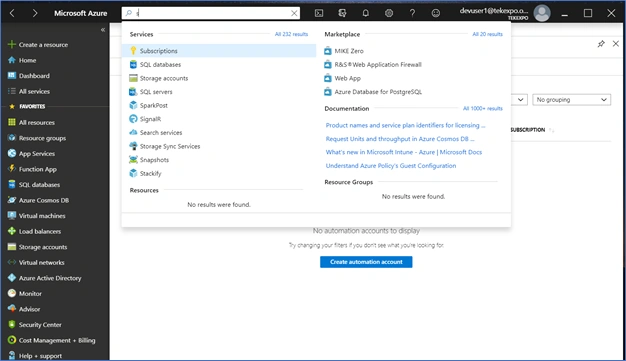Open the portal settings gear

(389, 13)
